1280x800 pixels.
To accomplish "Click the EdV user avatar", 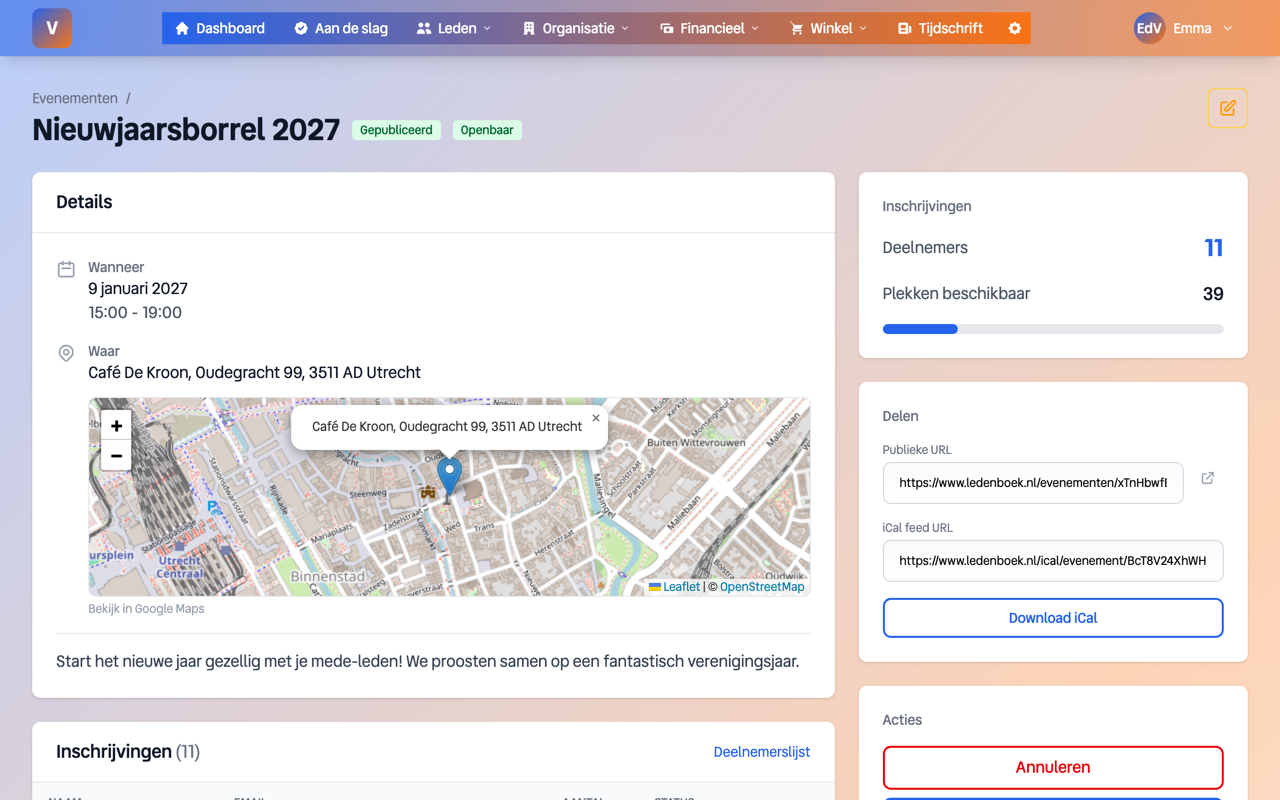I will click(x=1149, y=28).
